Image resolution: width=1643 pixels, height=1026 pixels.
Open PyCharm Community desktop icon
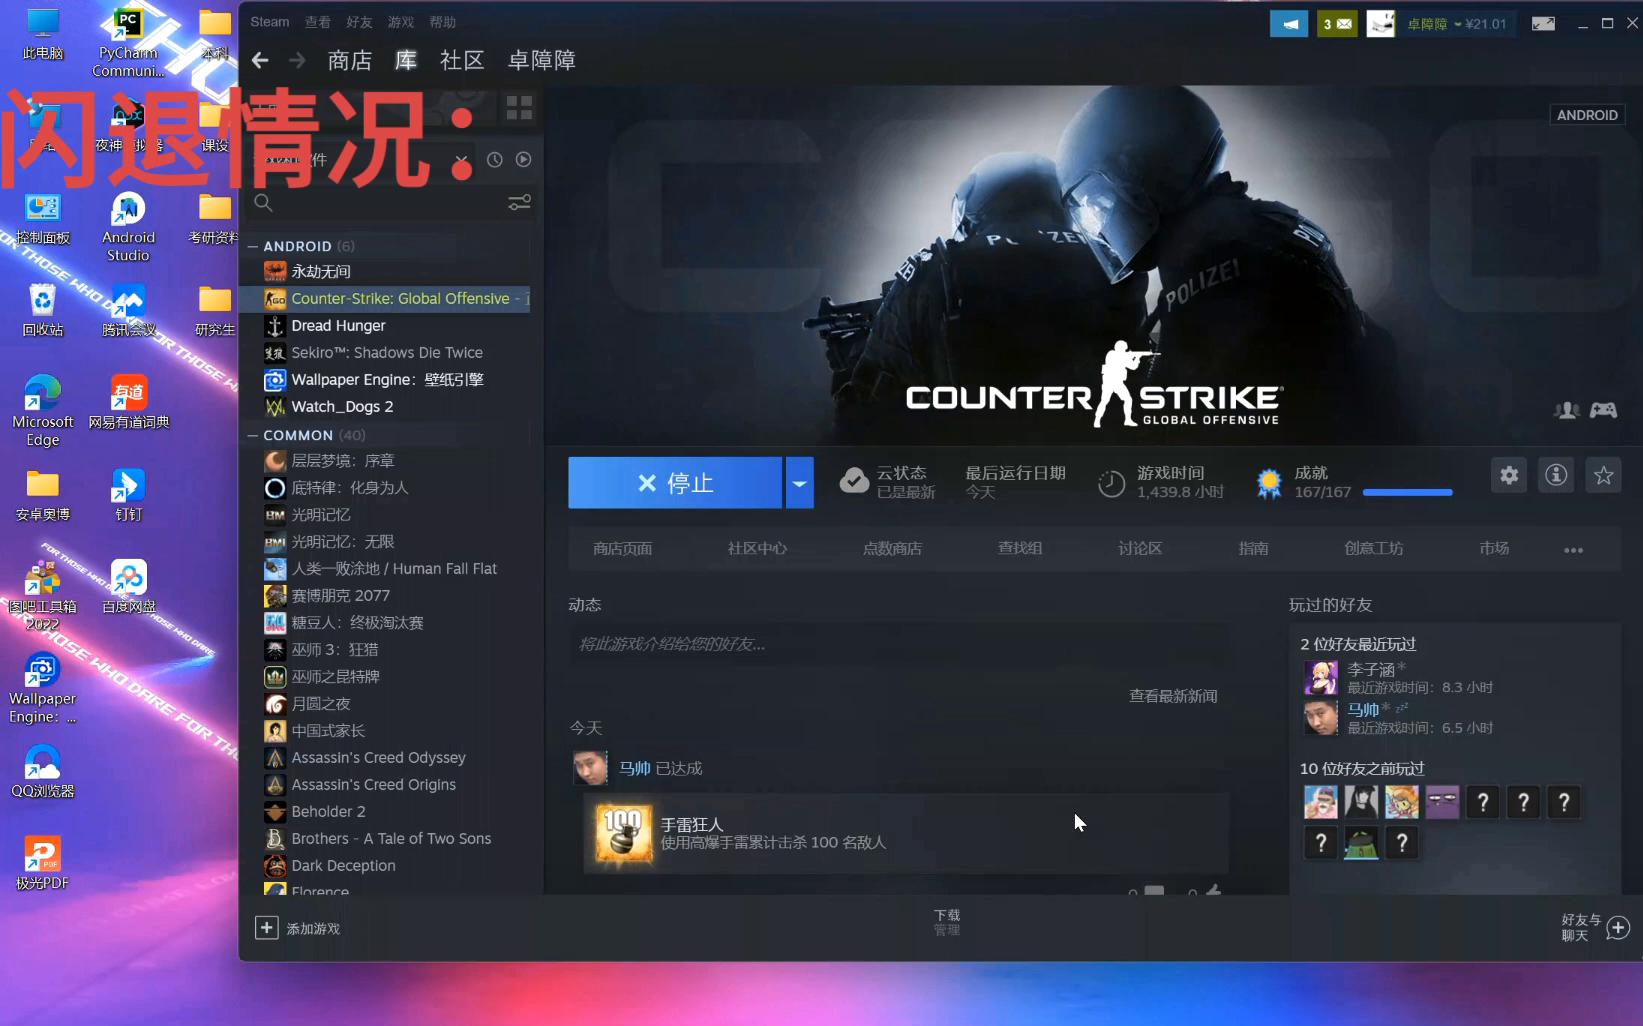128,43
